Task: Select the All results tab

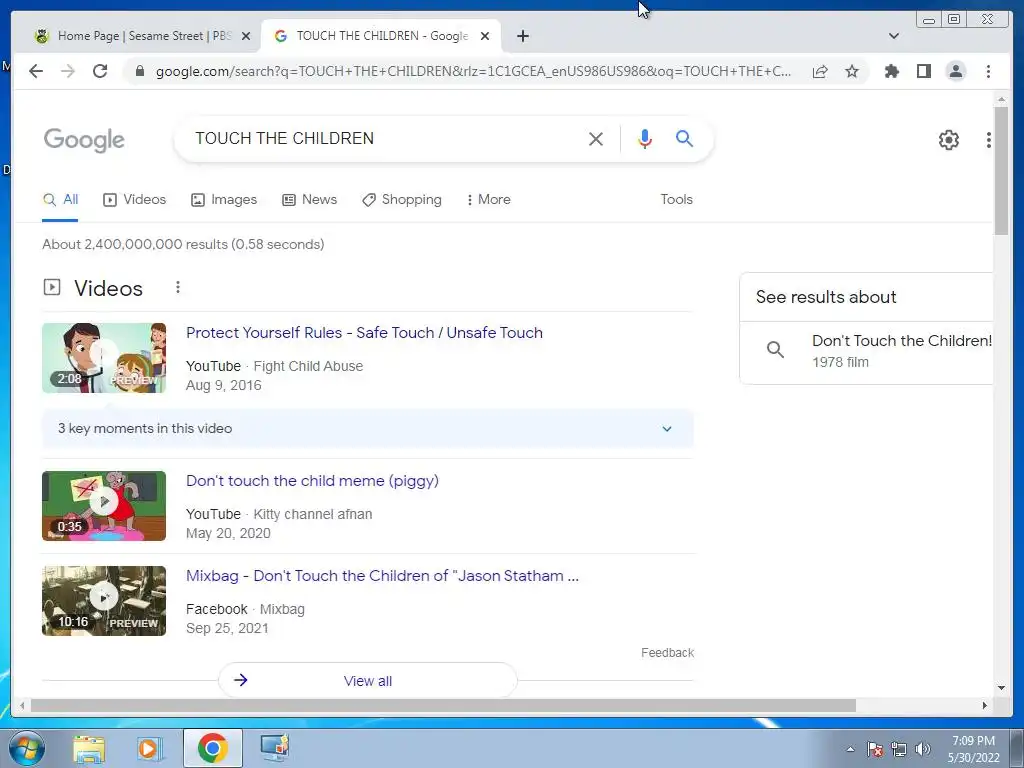Action: [x=60, y=199]
